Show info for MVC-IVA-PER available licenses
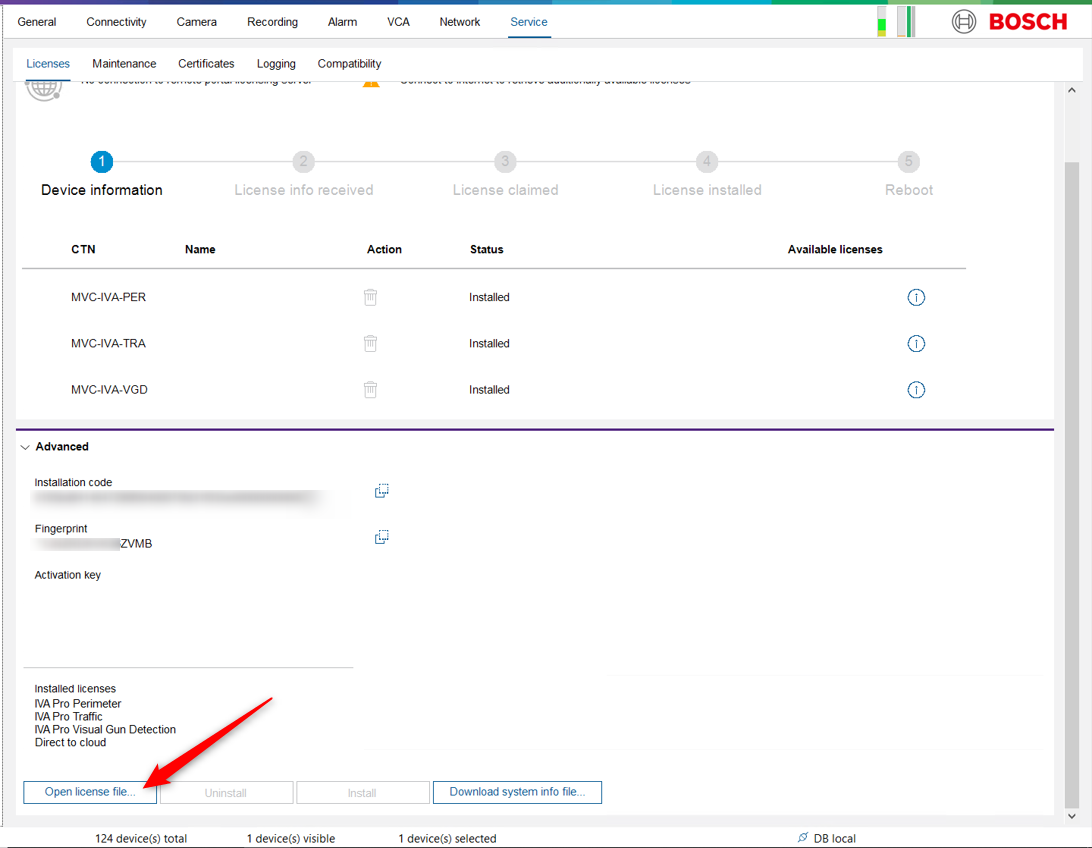 click(915, 297)
